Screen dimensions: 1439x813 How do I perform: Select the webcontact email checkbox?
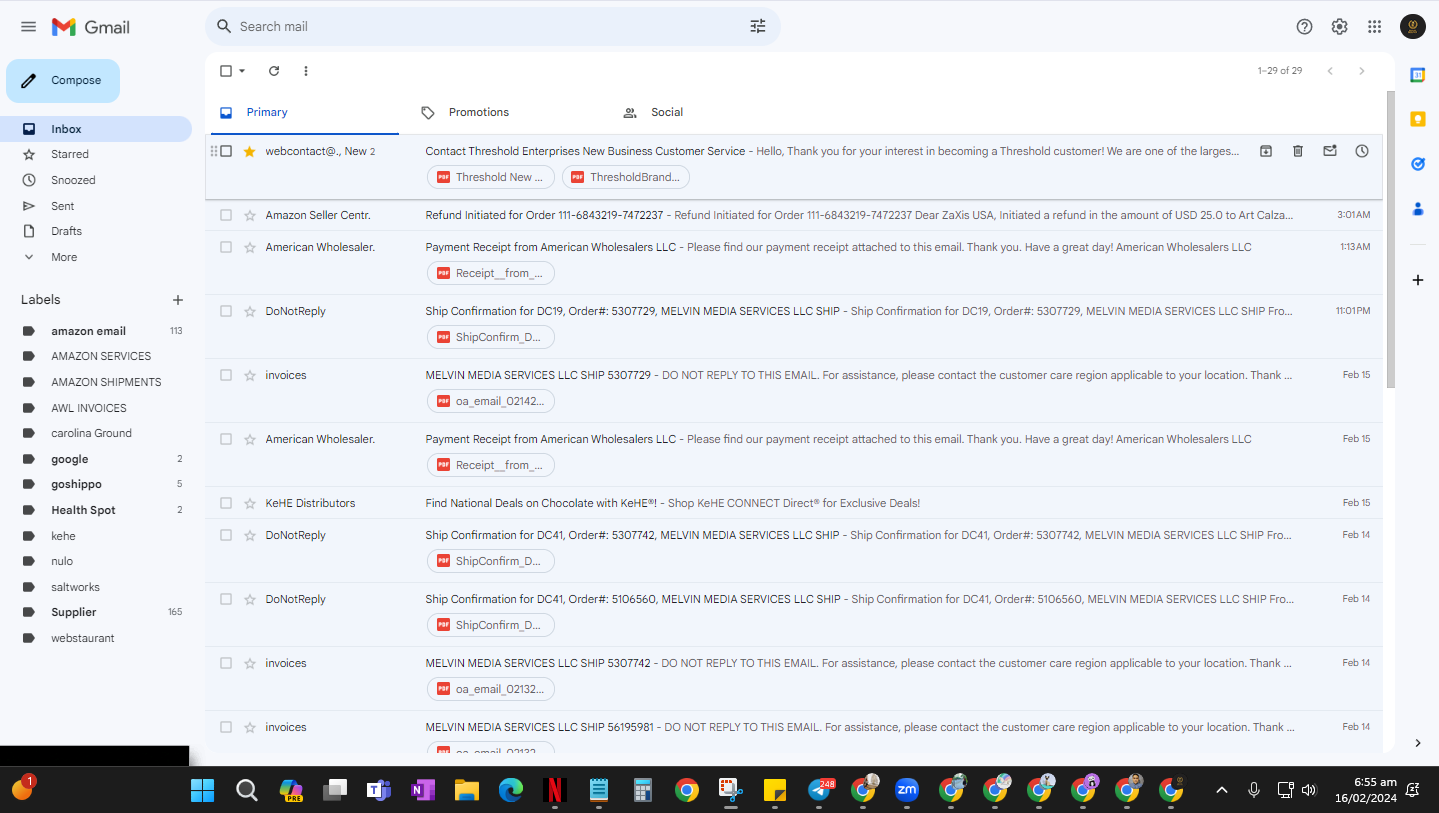226,151
